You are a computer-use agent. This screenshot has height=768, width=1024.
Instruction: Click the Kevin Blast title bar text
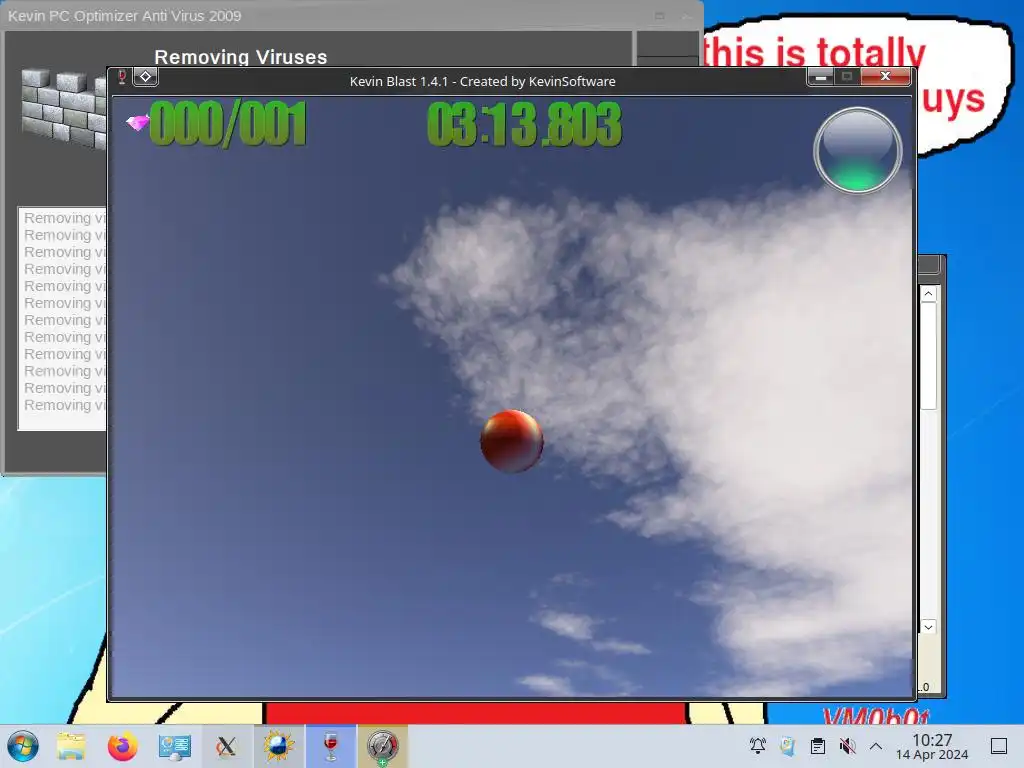(483, 82)
